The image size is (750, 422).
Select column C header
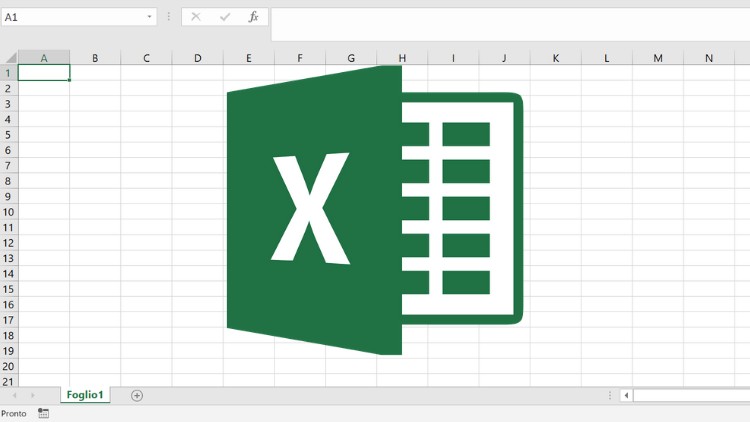(146, 58)
